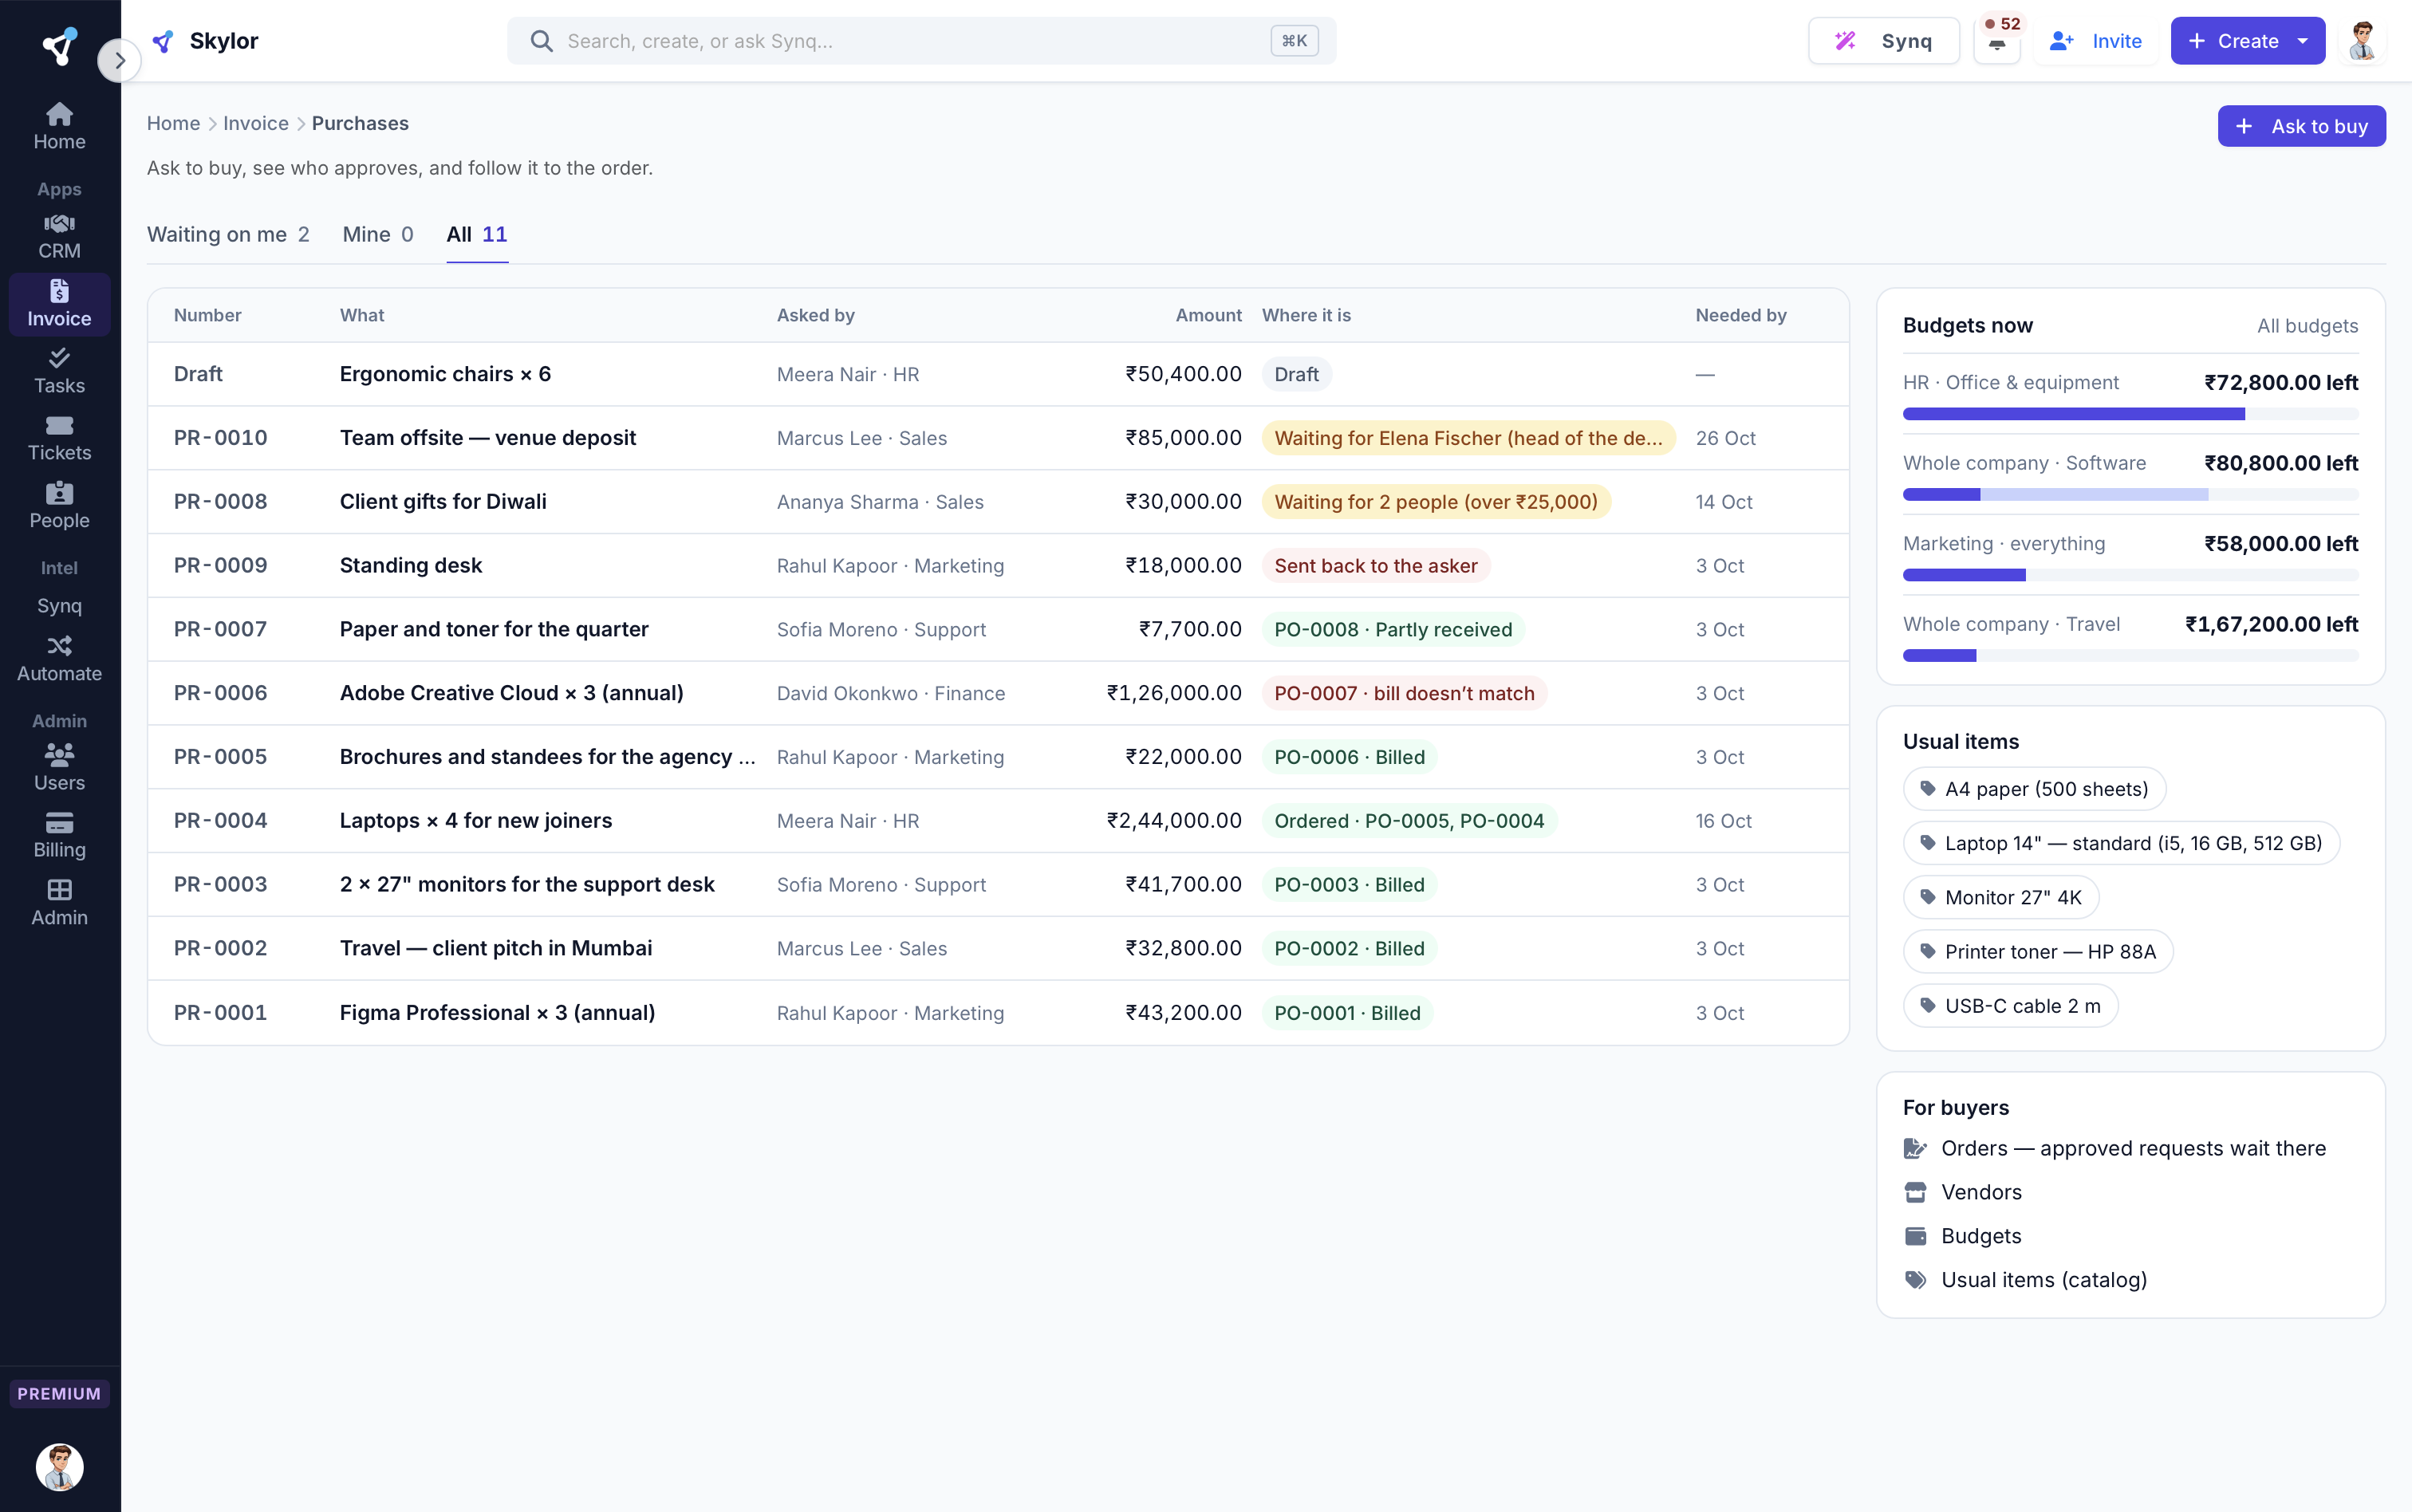Click the Ask to buy button
The image size is (2412, 1512).
(2301, 126)
